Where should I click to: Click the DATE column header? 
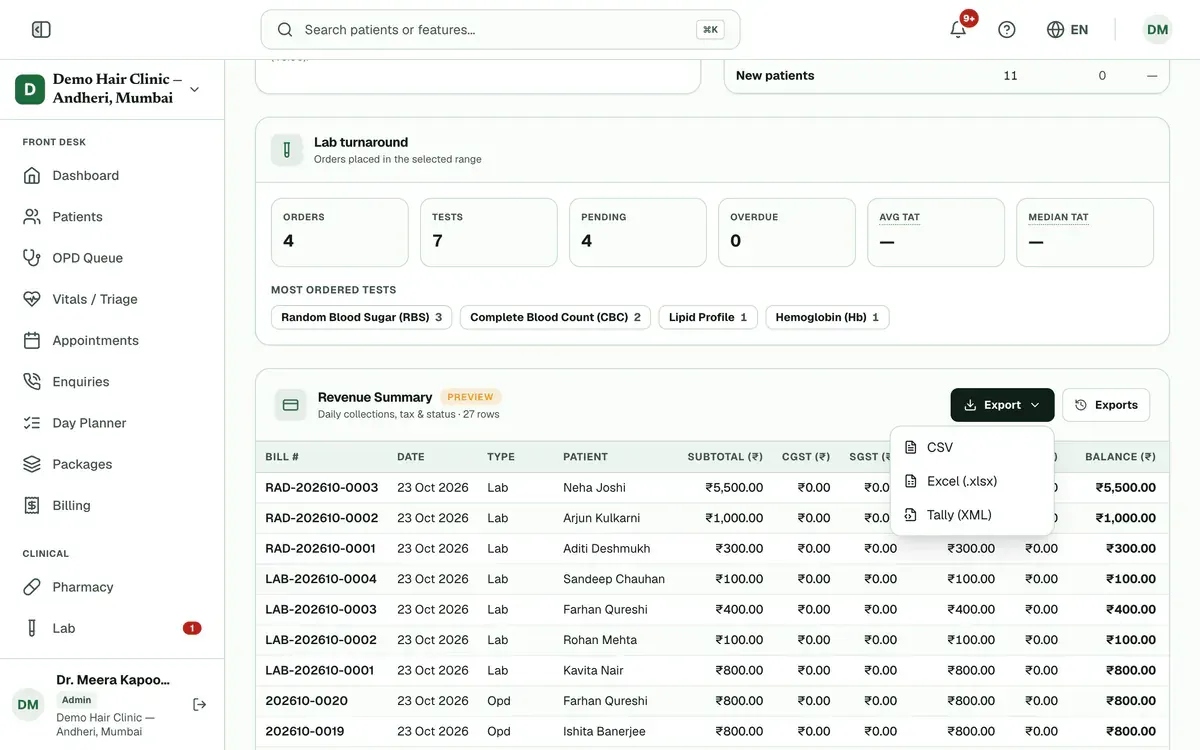coord(411,457)
